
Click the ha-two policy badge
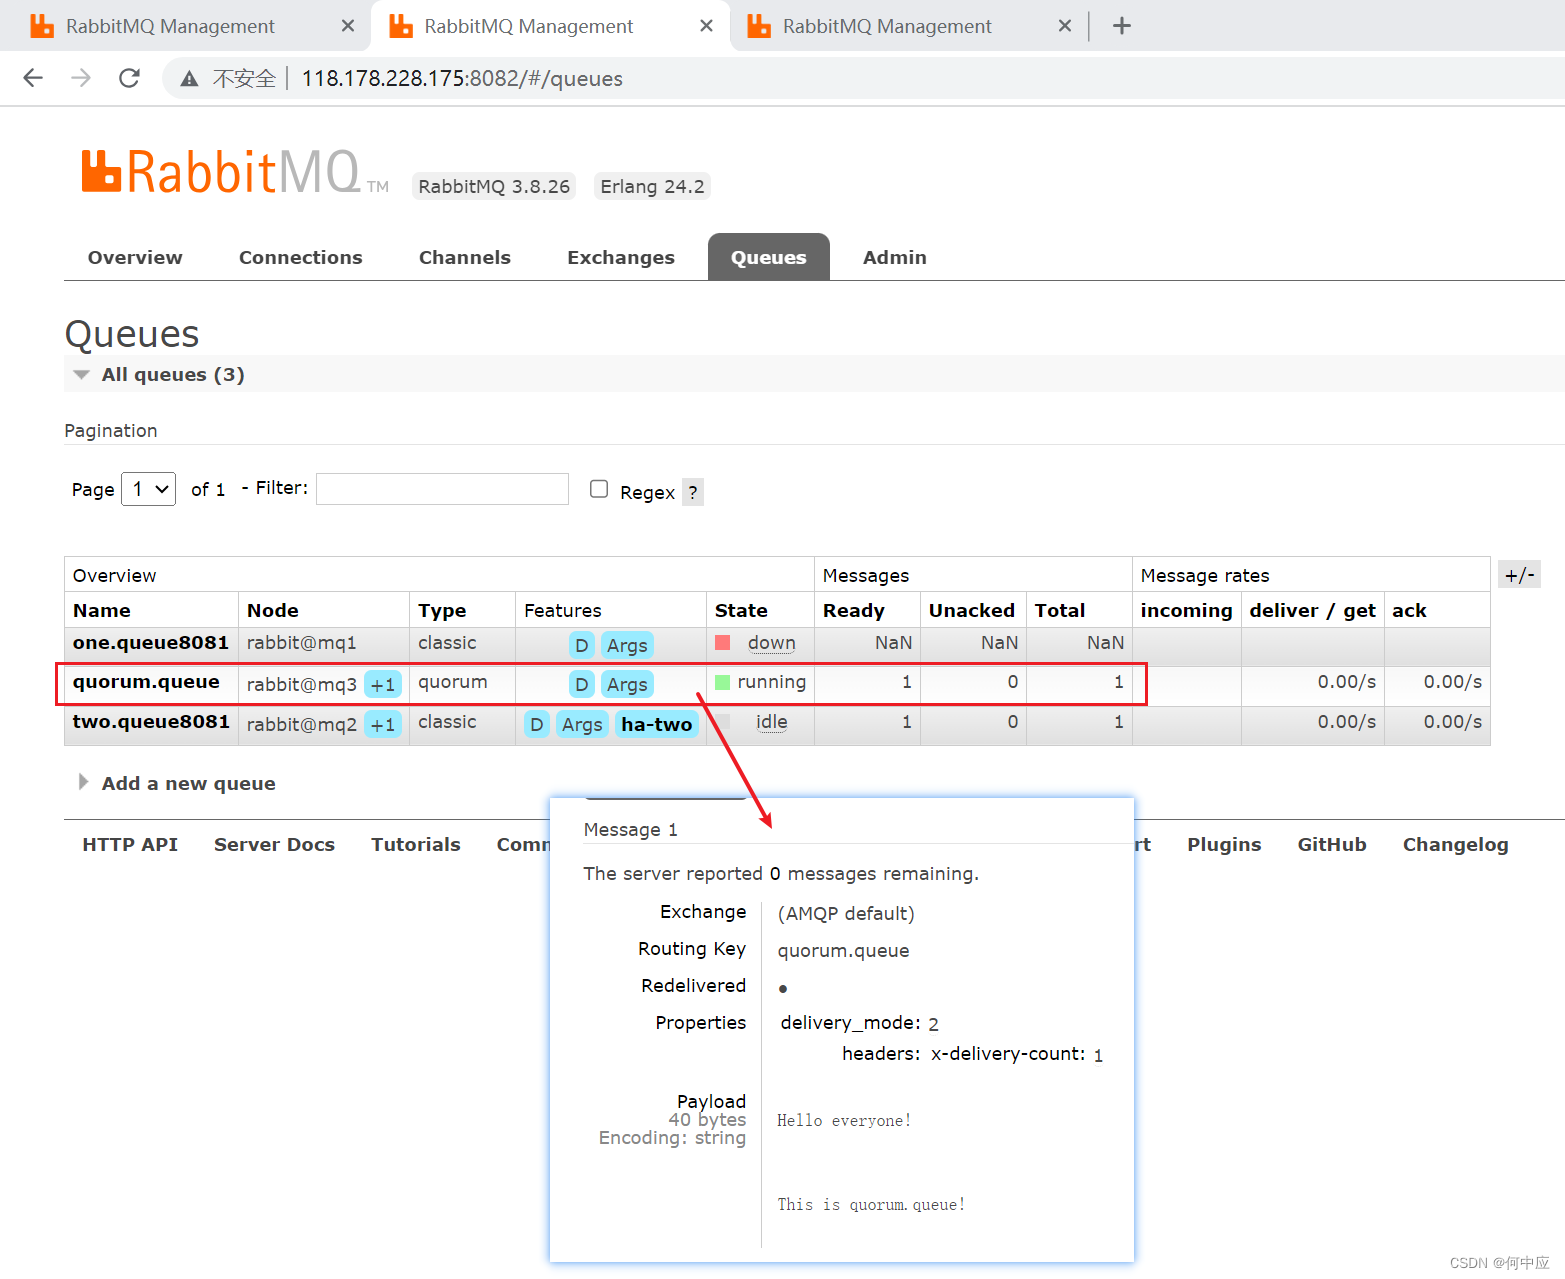[x=656, y=724]
